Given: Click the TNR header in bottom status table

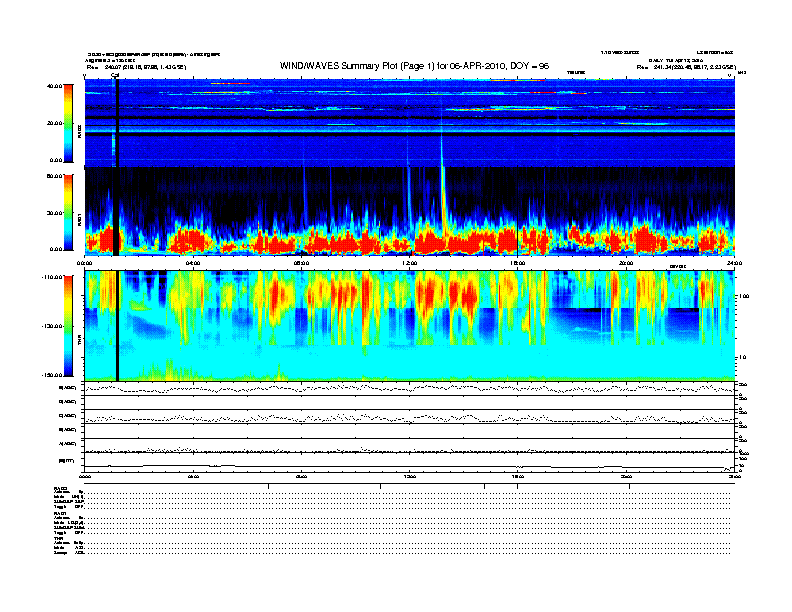Looking at the screenshot, I should 58,538.
